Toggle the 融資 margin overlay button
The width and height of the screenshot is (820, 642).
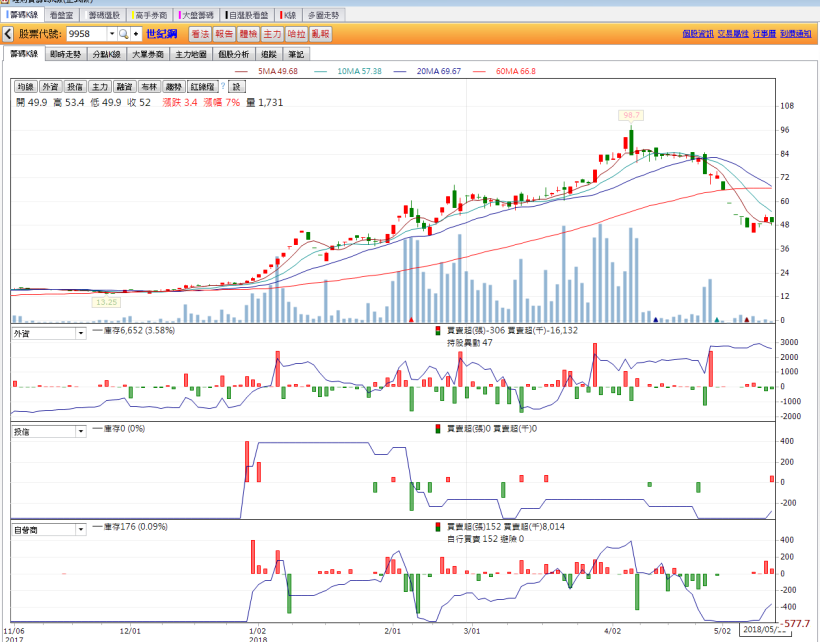click(x=124, y=87)
